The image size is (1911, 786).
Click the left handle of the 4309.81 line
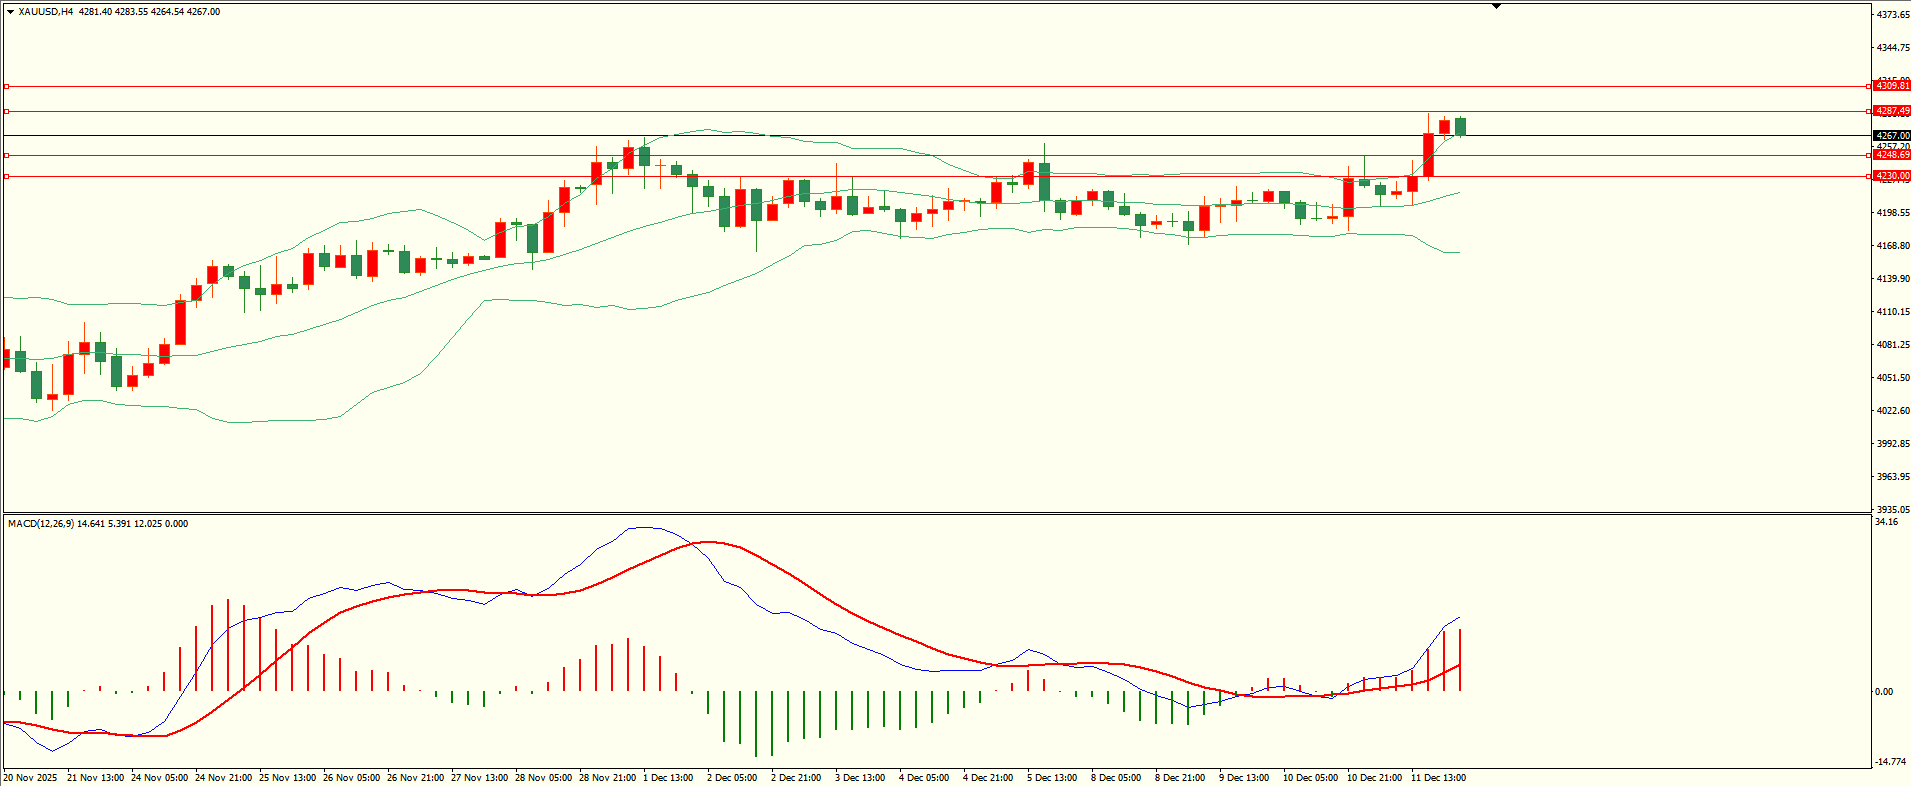click(6, 86)
